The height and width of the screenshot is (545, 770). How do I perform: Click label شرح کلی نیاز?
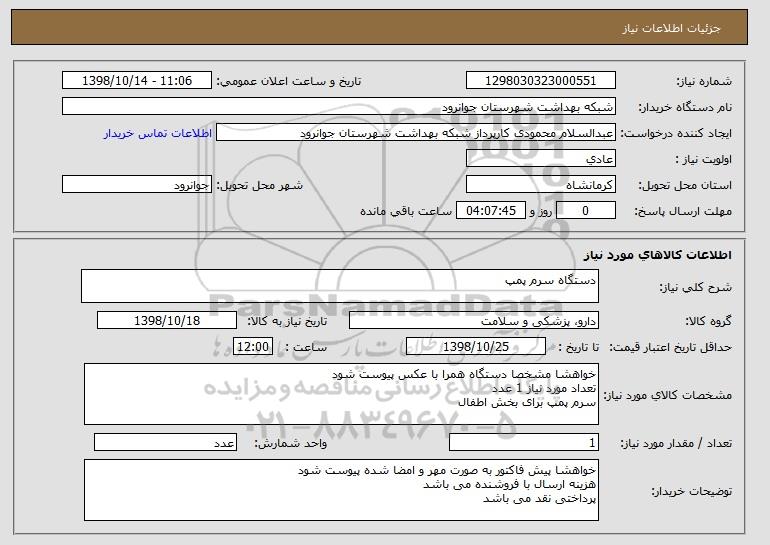pyautogui.click(x=695, y=287)
